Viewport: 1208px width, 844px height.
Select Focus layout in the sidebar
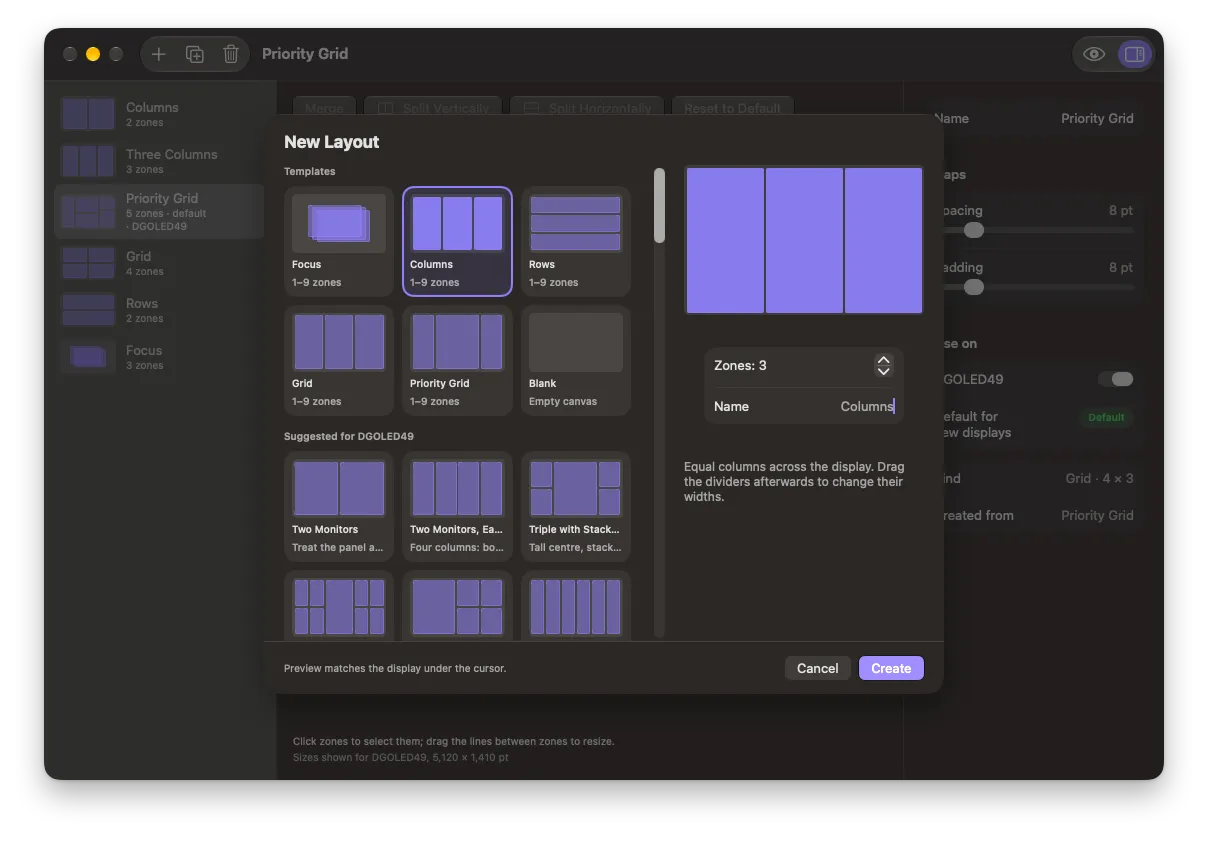coord(159,357)
